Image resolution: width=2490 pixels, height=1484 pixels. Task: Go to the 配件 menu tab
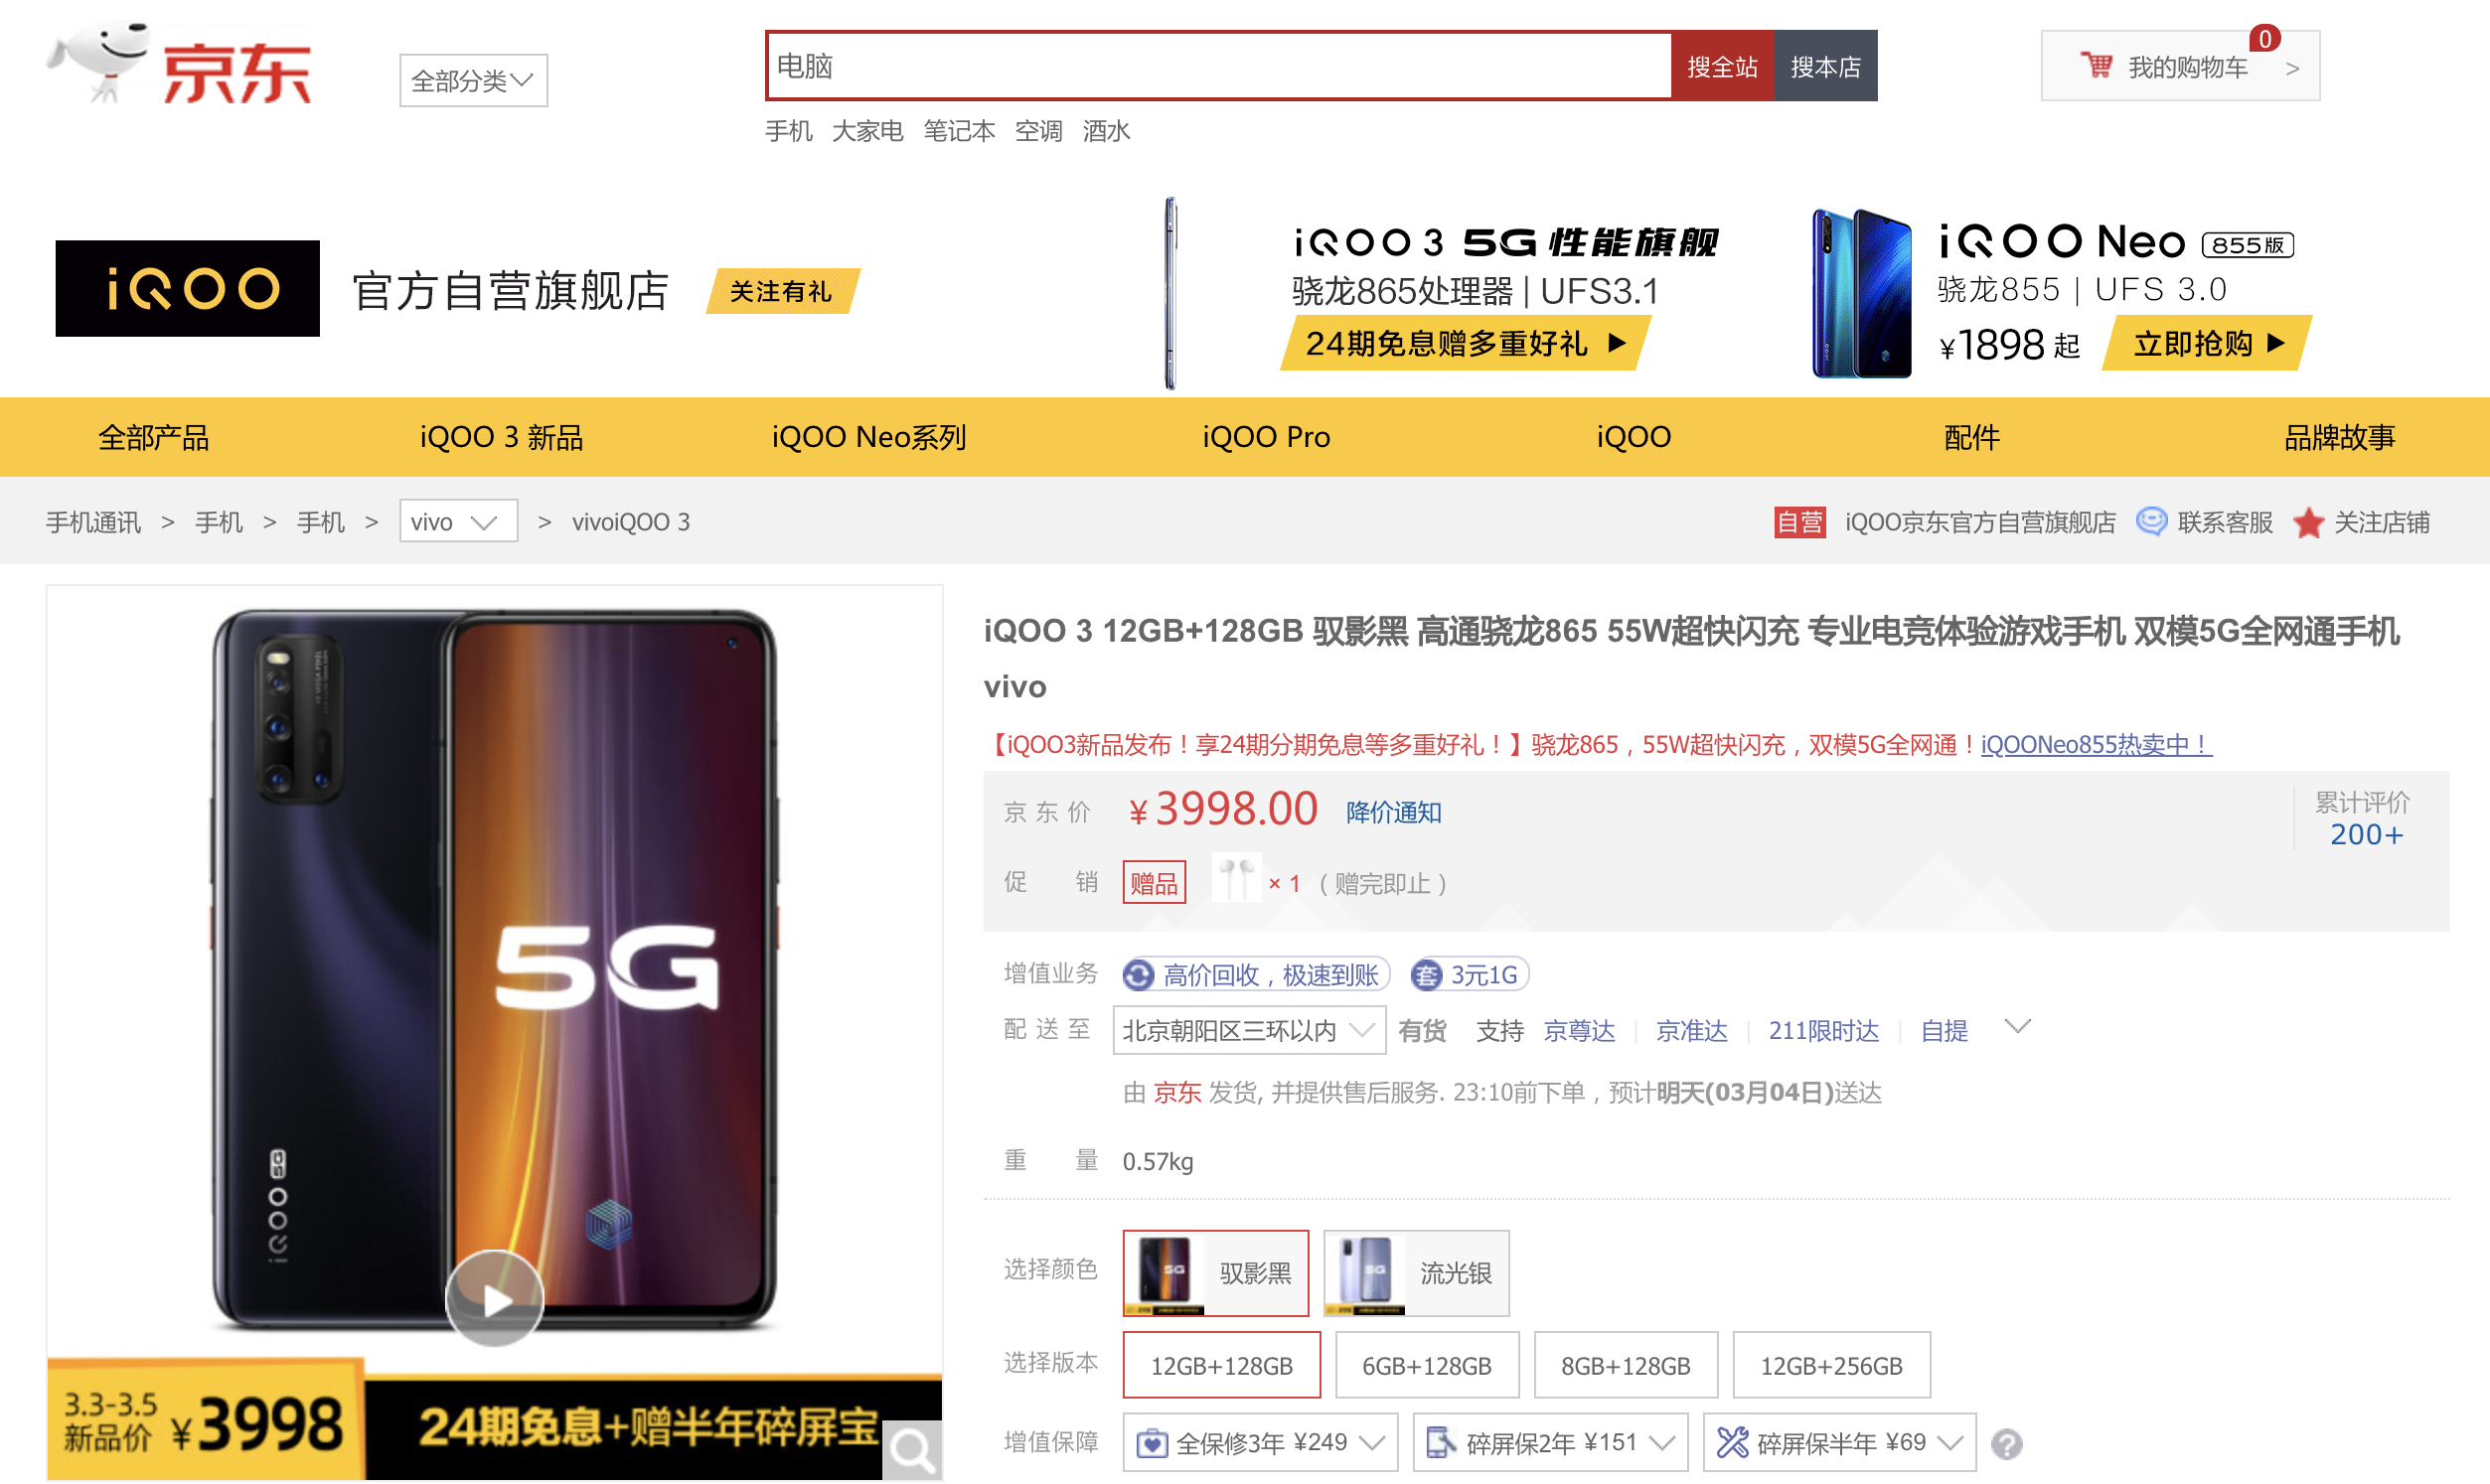coord(1971,437)
